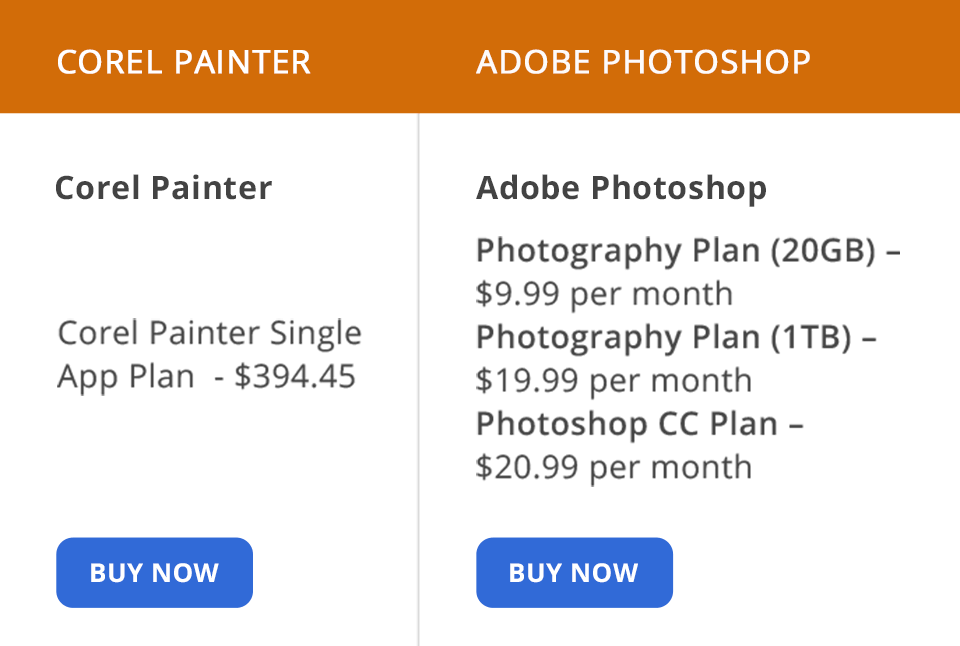Select the Photography Plan (1TB) line
The height and width of the screenshot is (646, 960).
coord(675,338)
